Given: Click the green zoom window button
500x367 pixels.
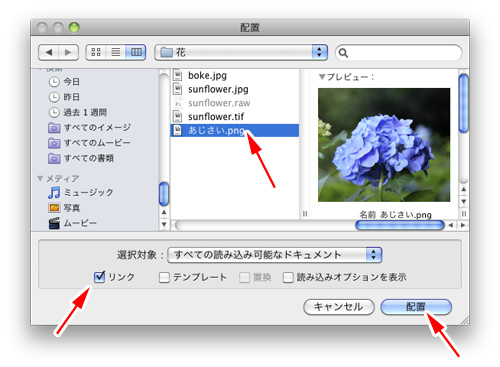Looking at the screenshot, I should pos(74,27).
